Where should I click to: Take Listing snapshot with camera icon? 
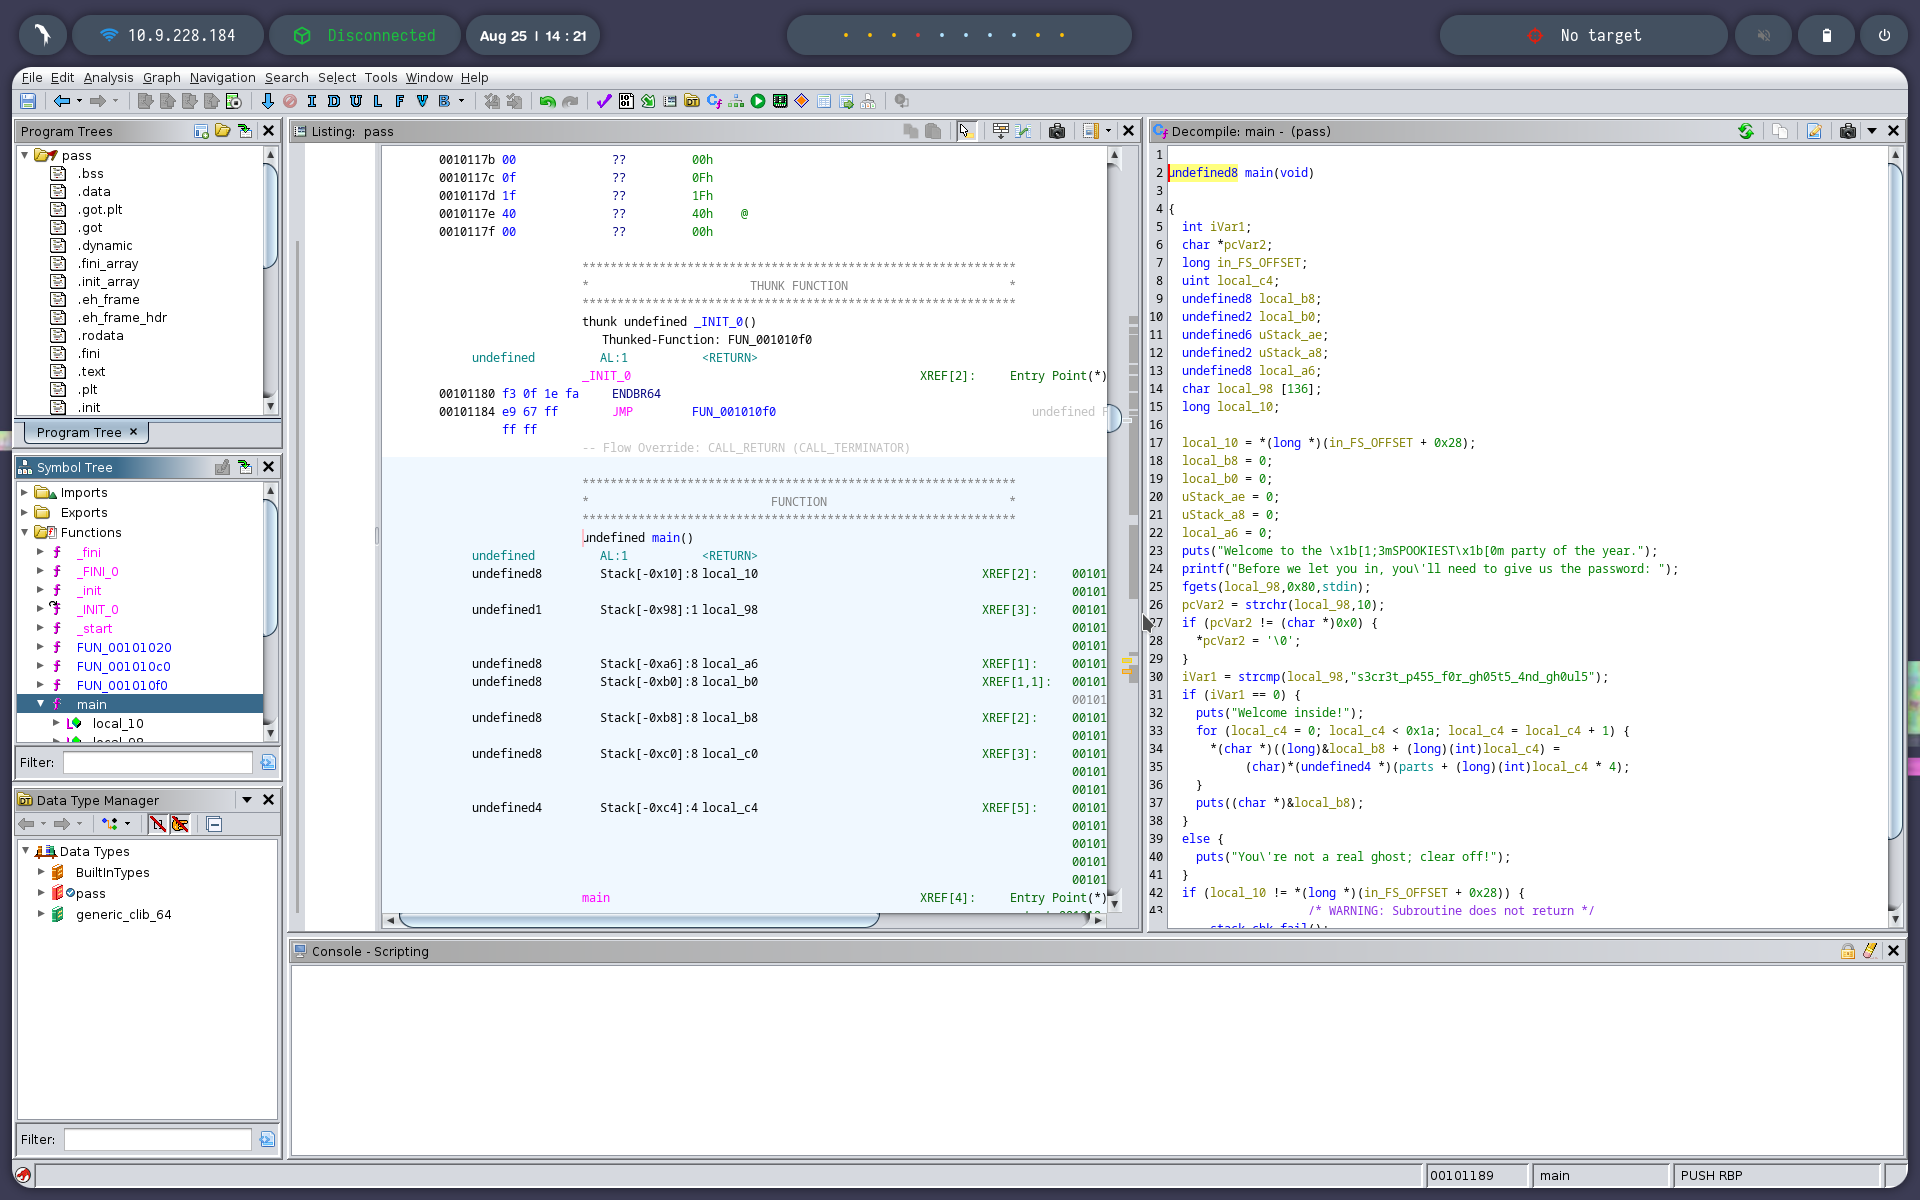1057,131
